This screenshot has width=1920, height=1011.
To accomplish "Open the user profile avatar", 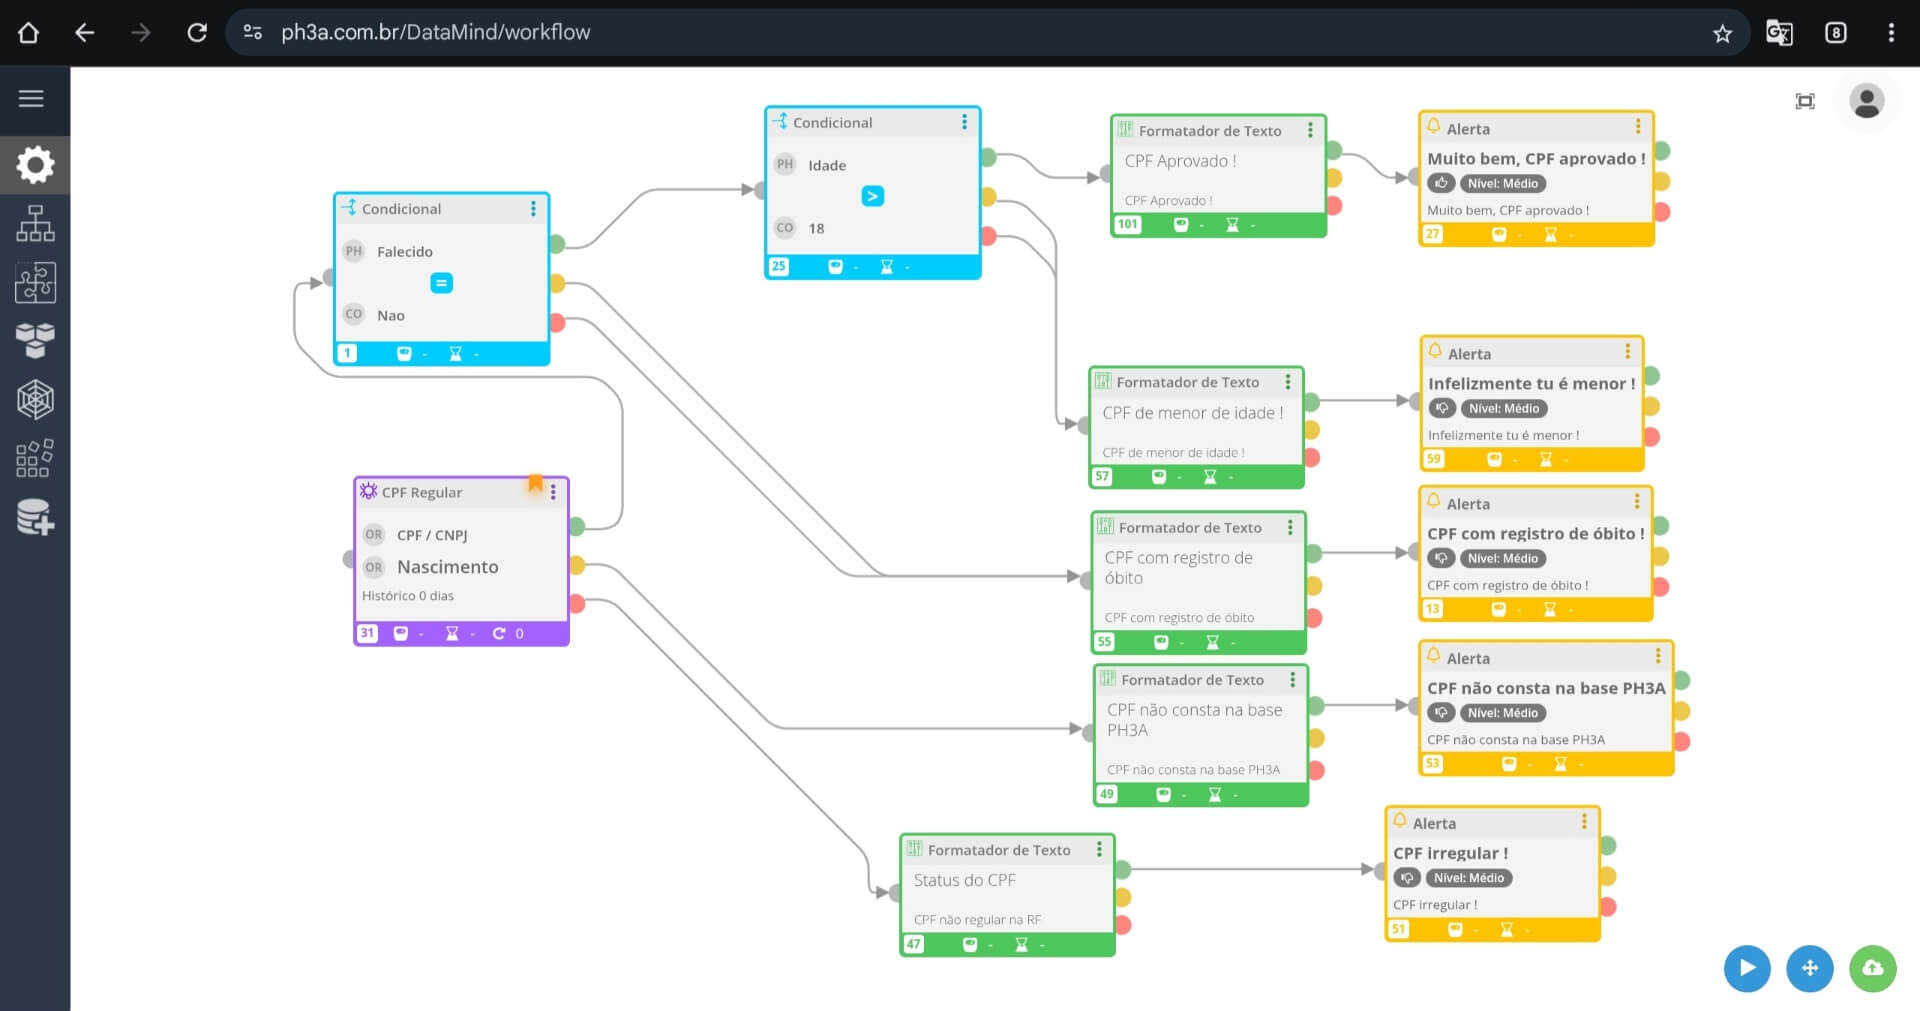I will click(1866, 101).
